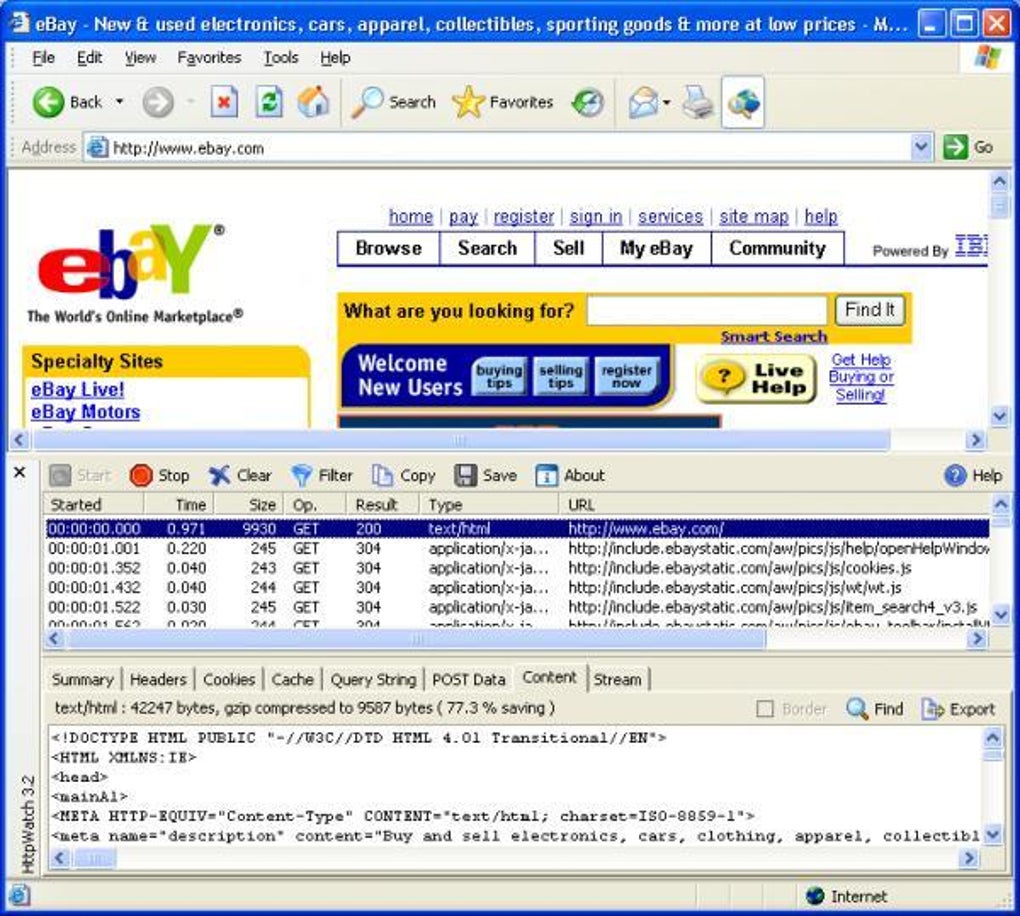Open the Tools menu
Viewport: 1020px width, 916px height.
click(280, 58)
